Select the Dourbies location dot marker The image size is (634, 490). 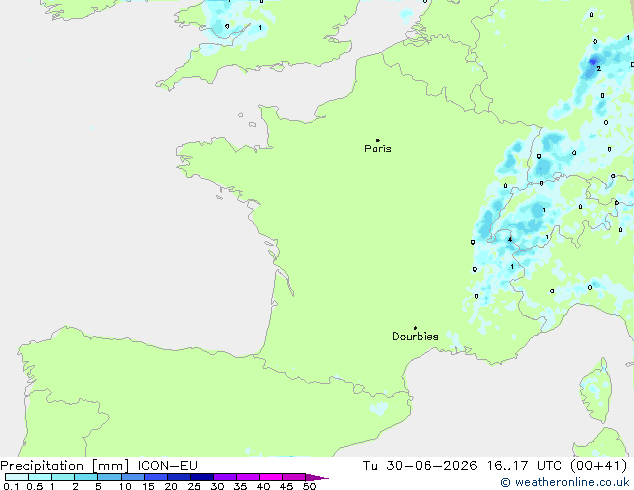tap(415, 328)
